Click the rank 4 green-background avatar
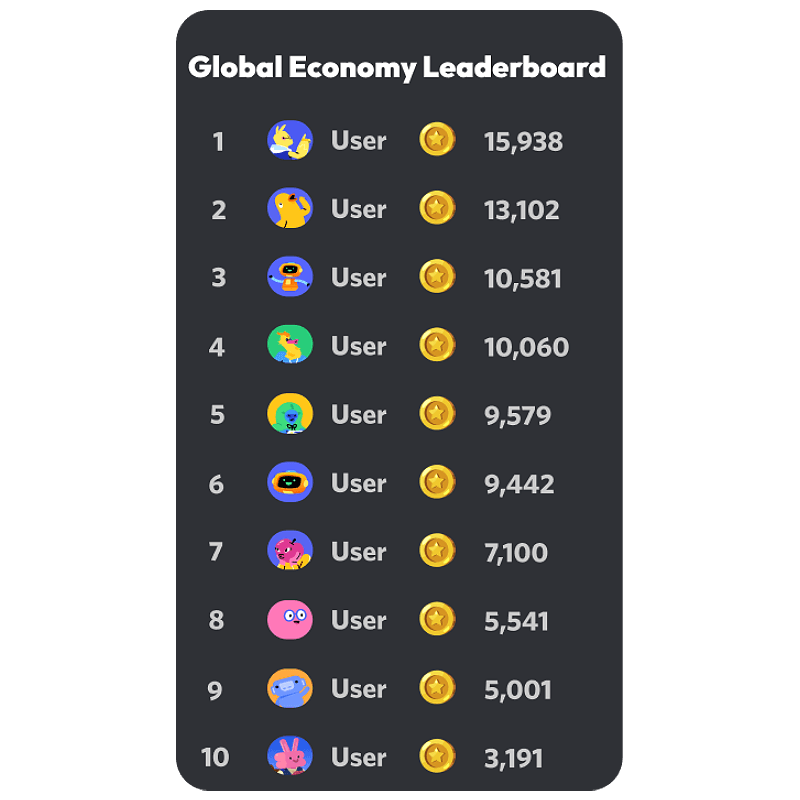800x800 pixels. (290, 346)
